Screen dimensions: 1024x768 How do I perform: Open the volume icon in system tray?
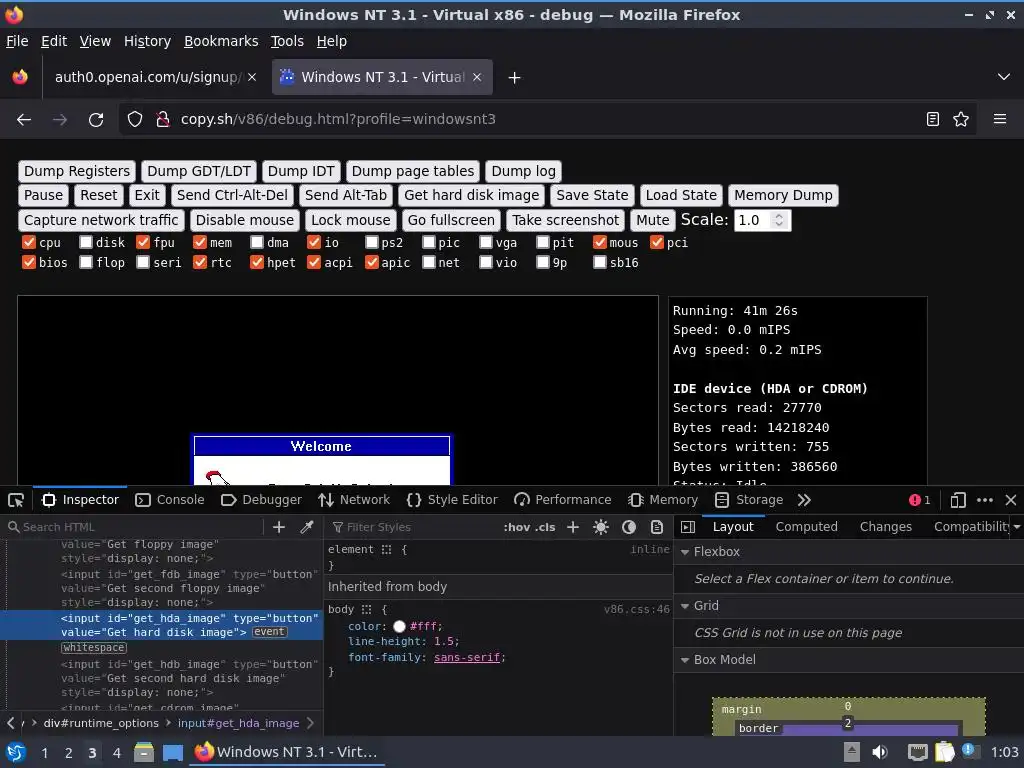coord(880,752)
